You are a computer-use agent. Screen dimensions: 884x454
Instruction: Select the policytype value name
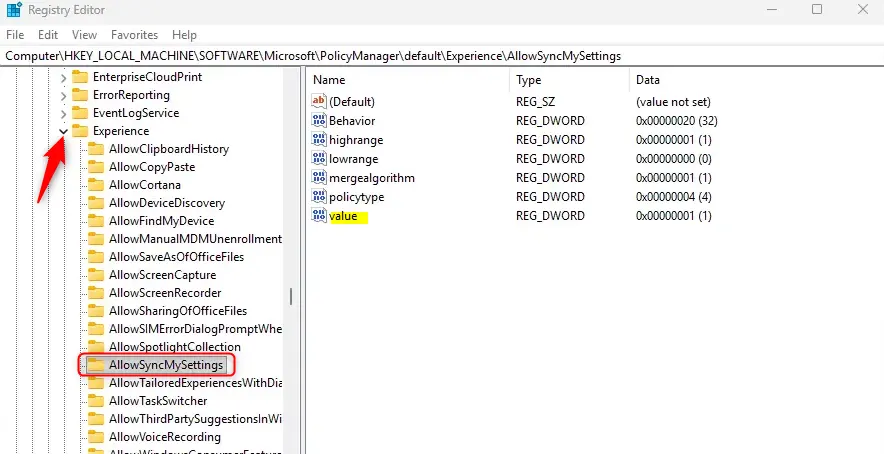[x=356, y=197]
